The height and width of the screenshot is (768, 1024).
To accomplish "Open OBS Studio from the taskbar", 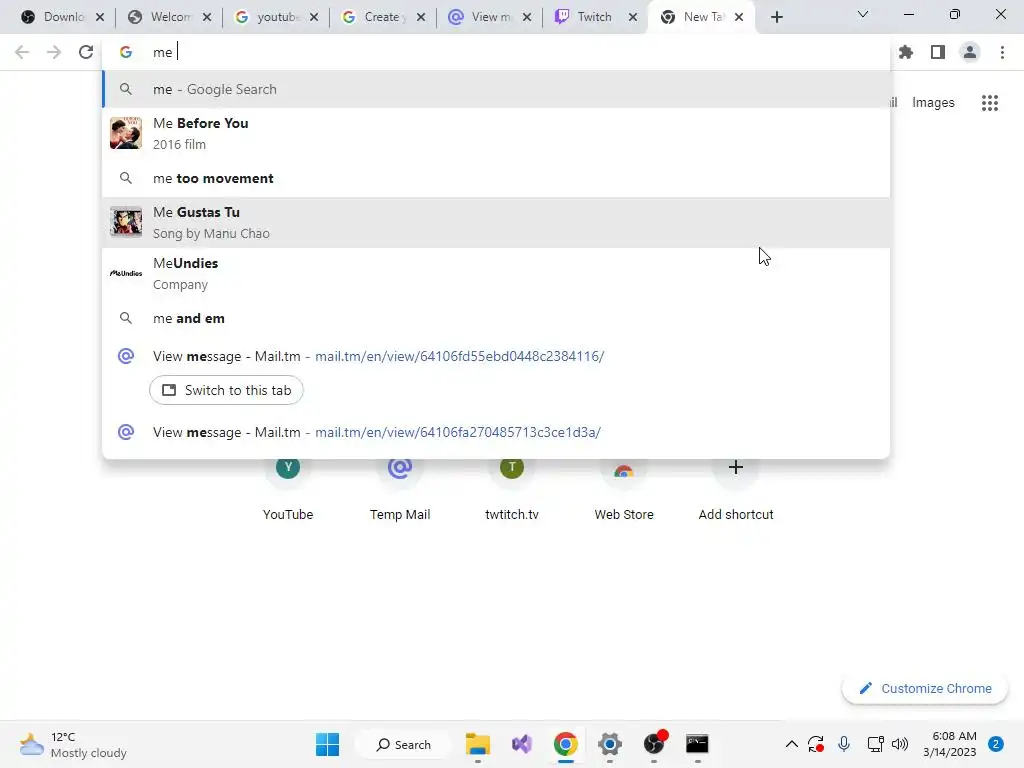I will pos(654,744).
